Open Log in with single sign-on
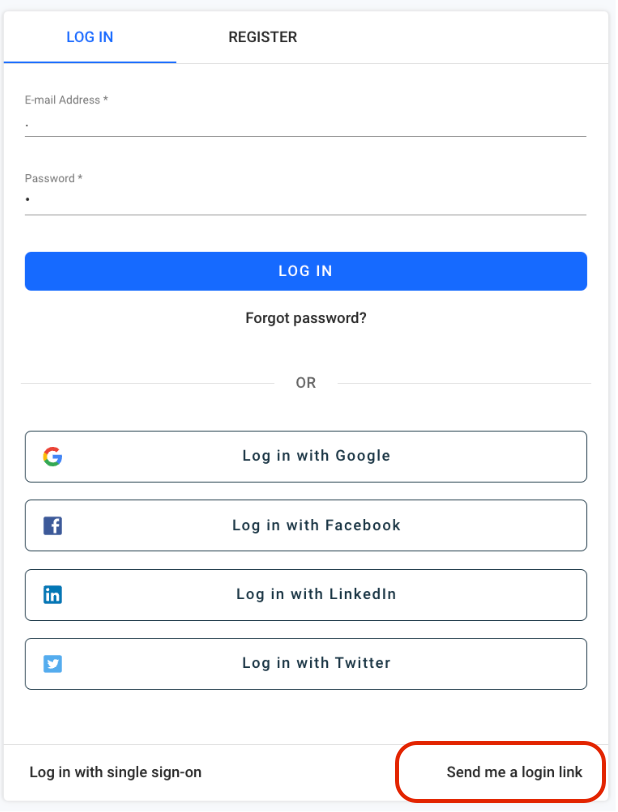This screenshot has height=812, width=618. point(116,772)
